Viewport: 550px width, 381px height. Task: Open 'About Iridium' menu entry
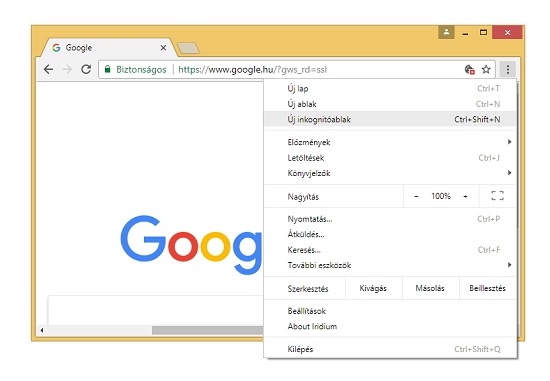(390, 326)
